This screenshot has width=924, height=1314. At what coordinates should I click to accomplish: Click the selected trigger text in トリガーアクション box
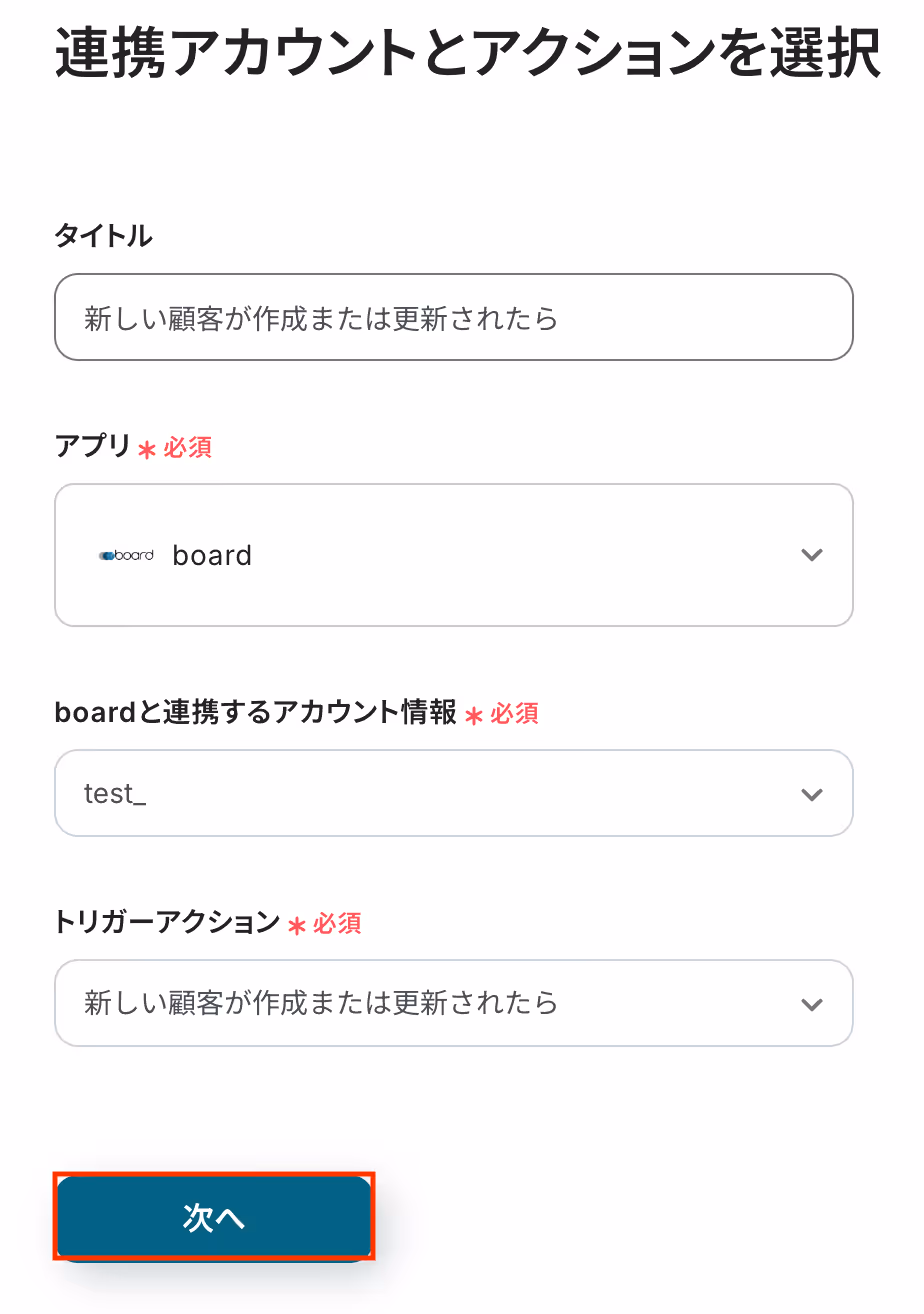click(x=321, y=1003)
